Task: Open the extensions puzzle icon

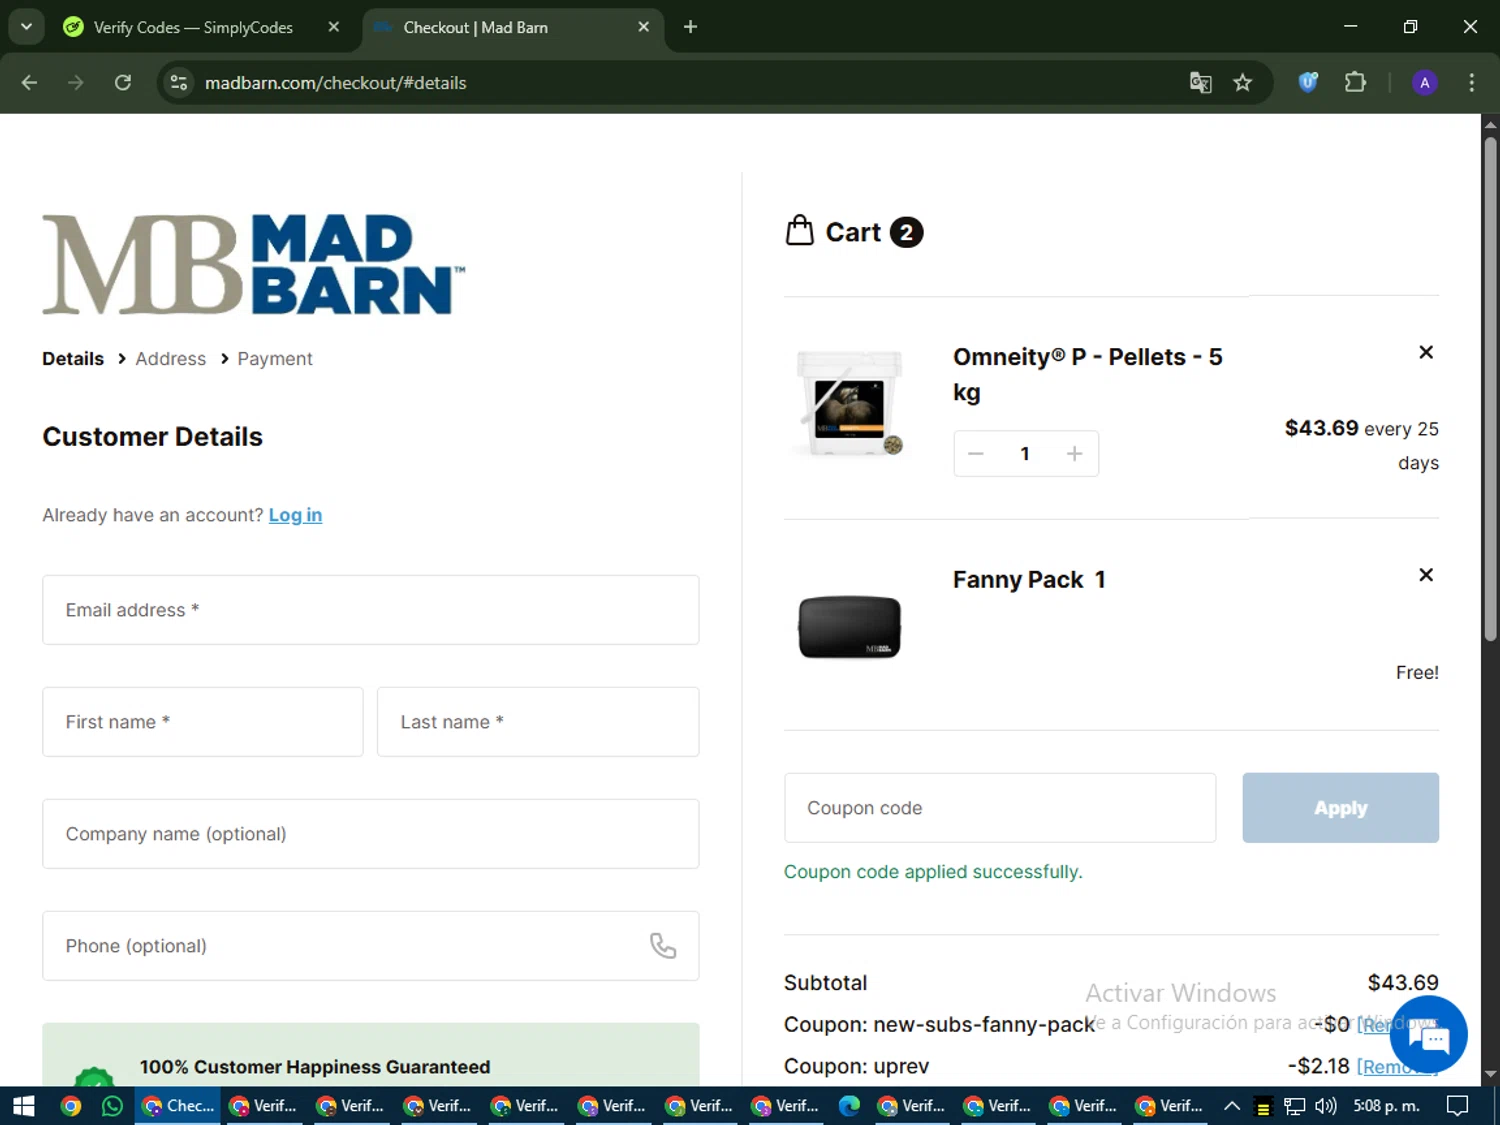Action: coord(1355,82)
